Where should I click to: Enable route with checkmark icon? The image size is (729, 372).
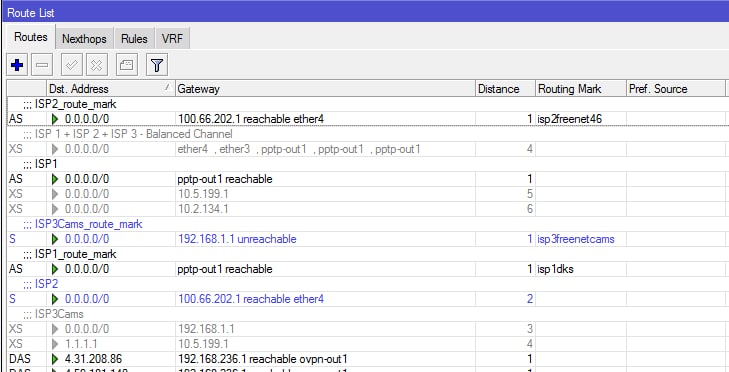(72, 65)
